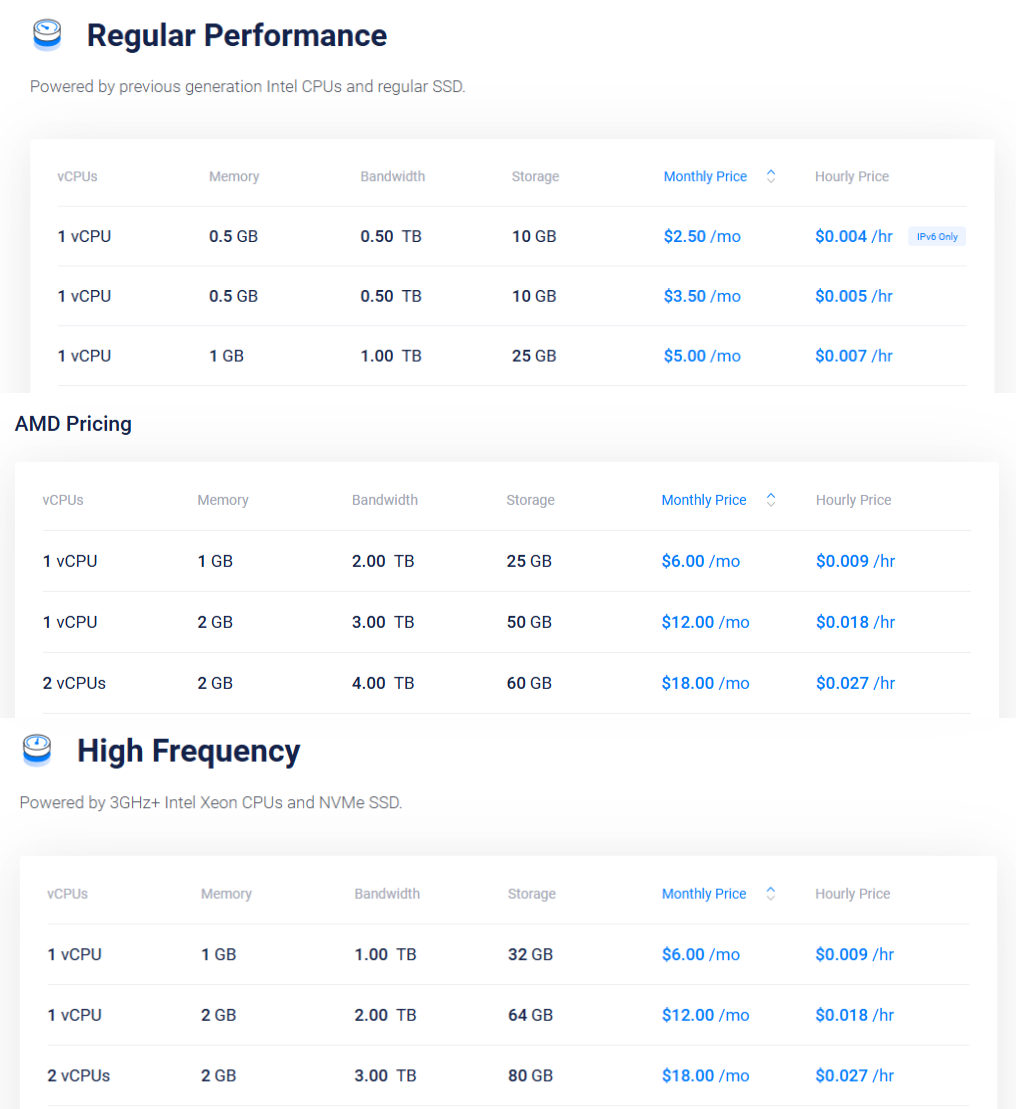Image resolution: width=1016 pixels, height=1109 pixels.
Task: Sort Regular Performance by Monthly Price header
Action: (705, 177)
